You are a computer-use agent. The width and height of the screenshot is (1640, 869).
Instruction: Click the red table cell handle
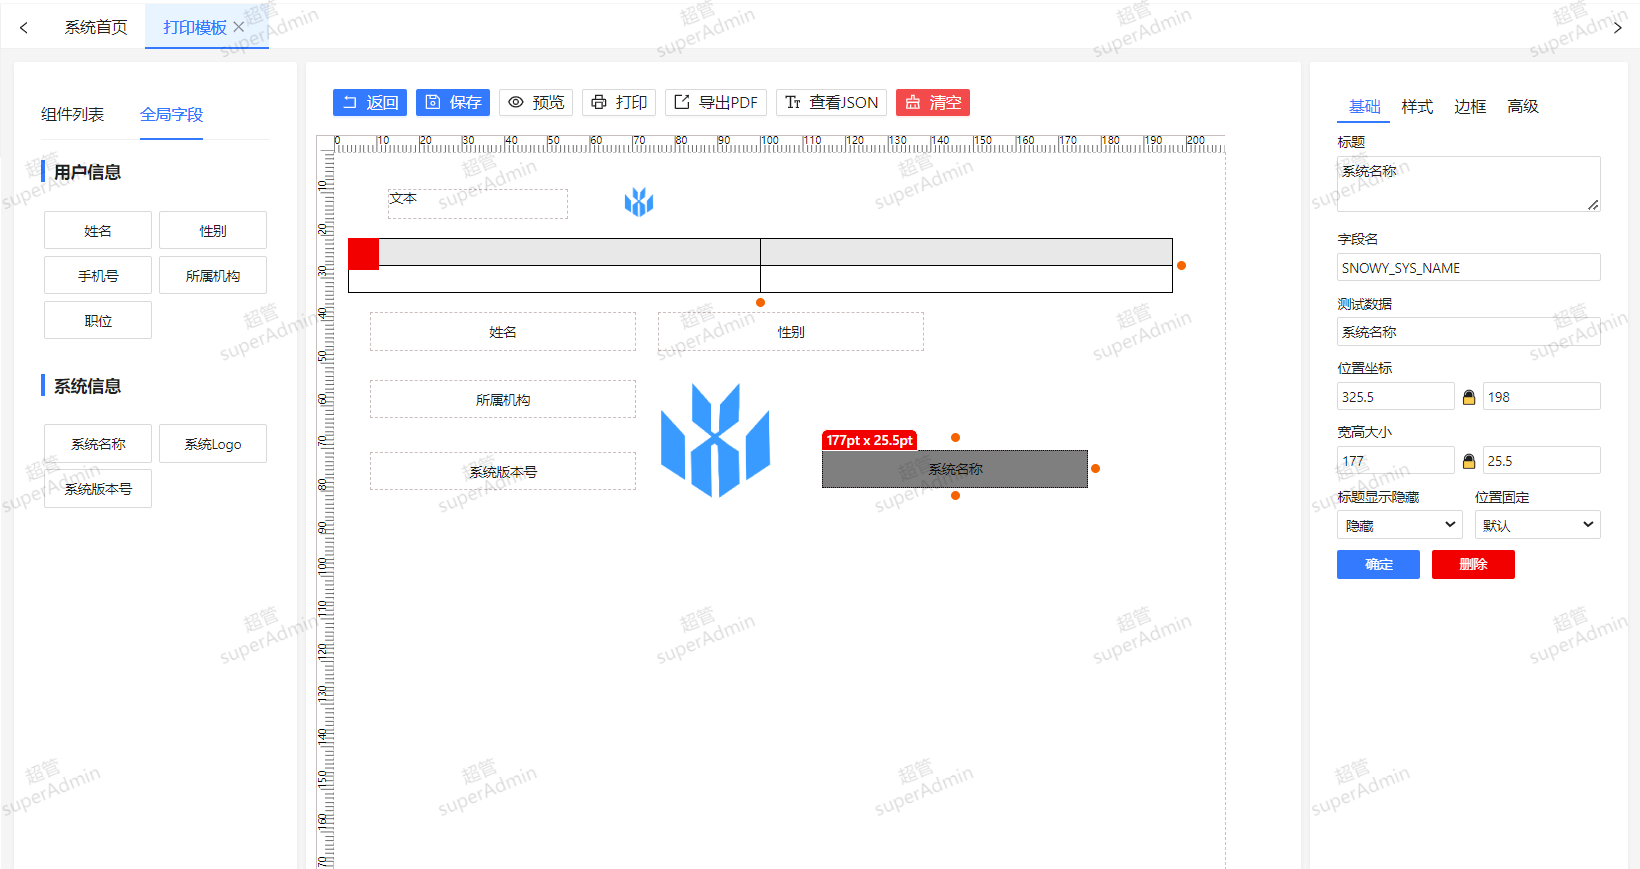[x=363, y=254]
